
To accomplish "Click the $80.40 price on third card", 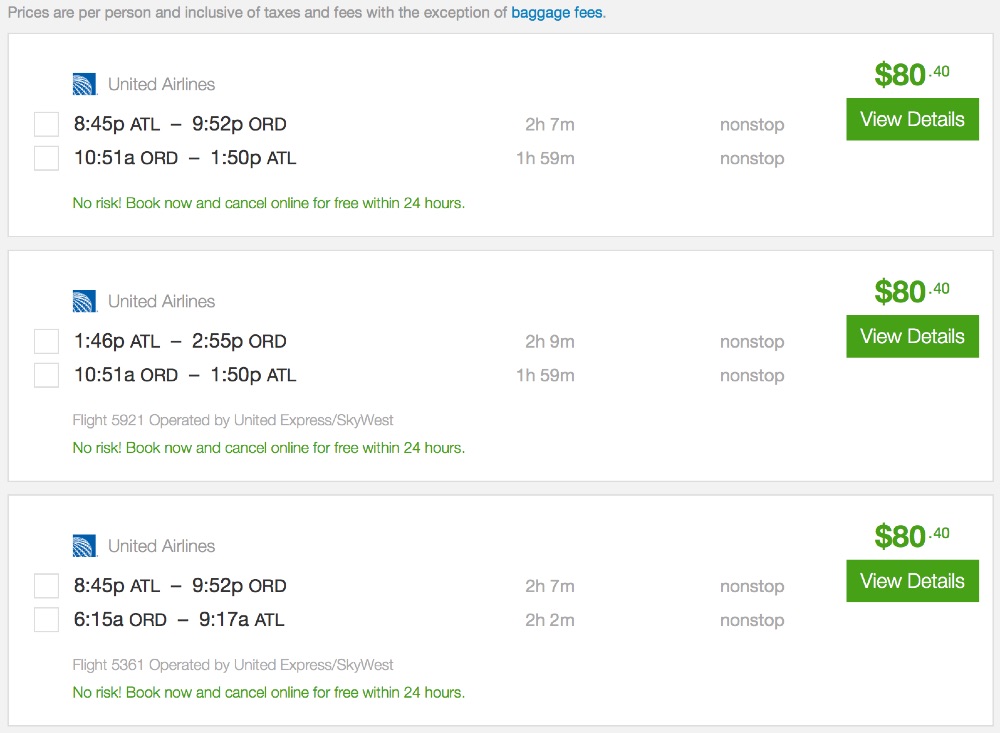I will [911, 537].
